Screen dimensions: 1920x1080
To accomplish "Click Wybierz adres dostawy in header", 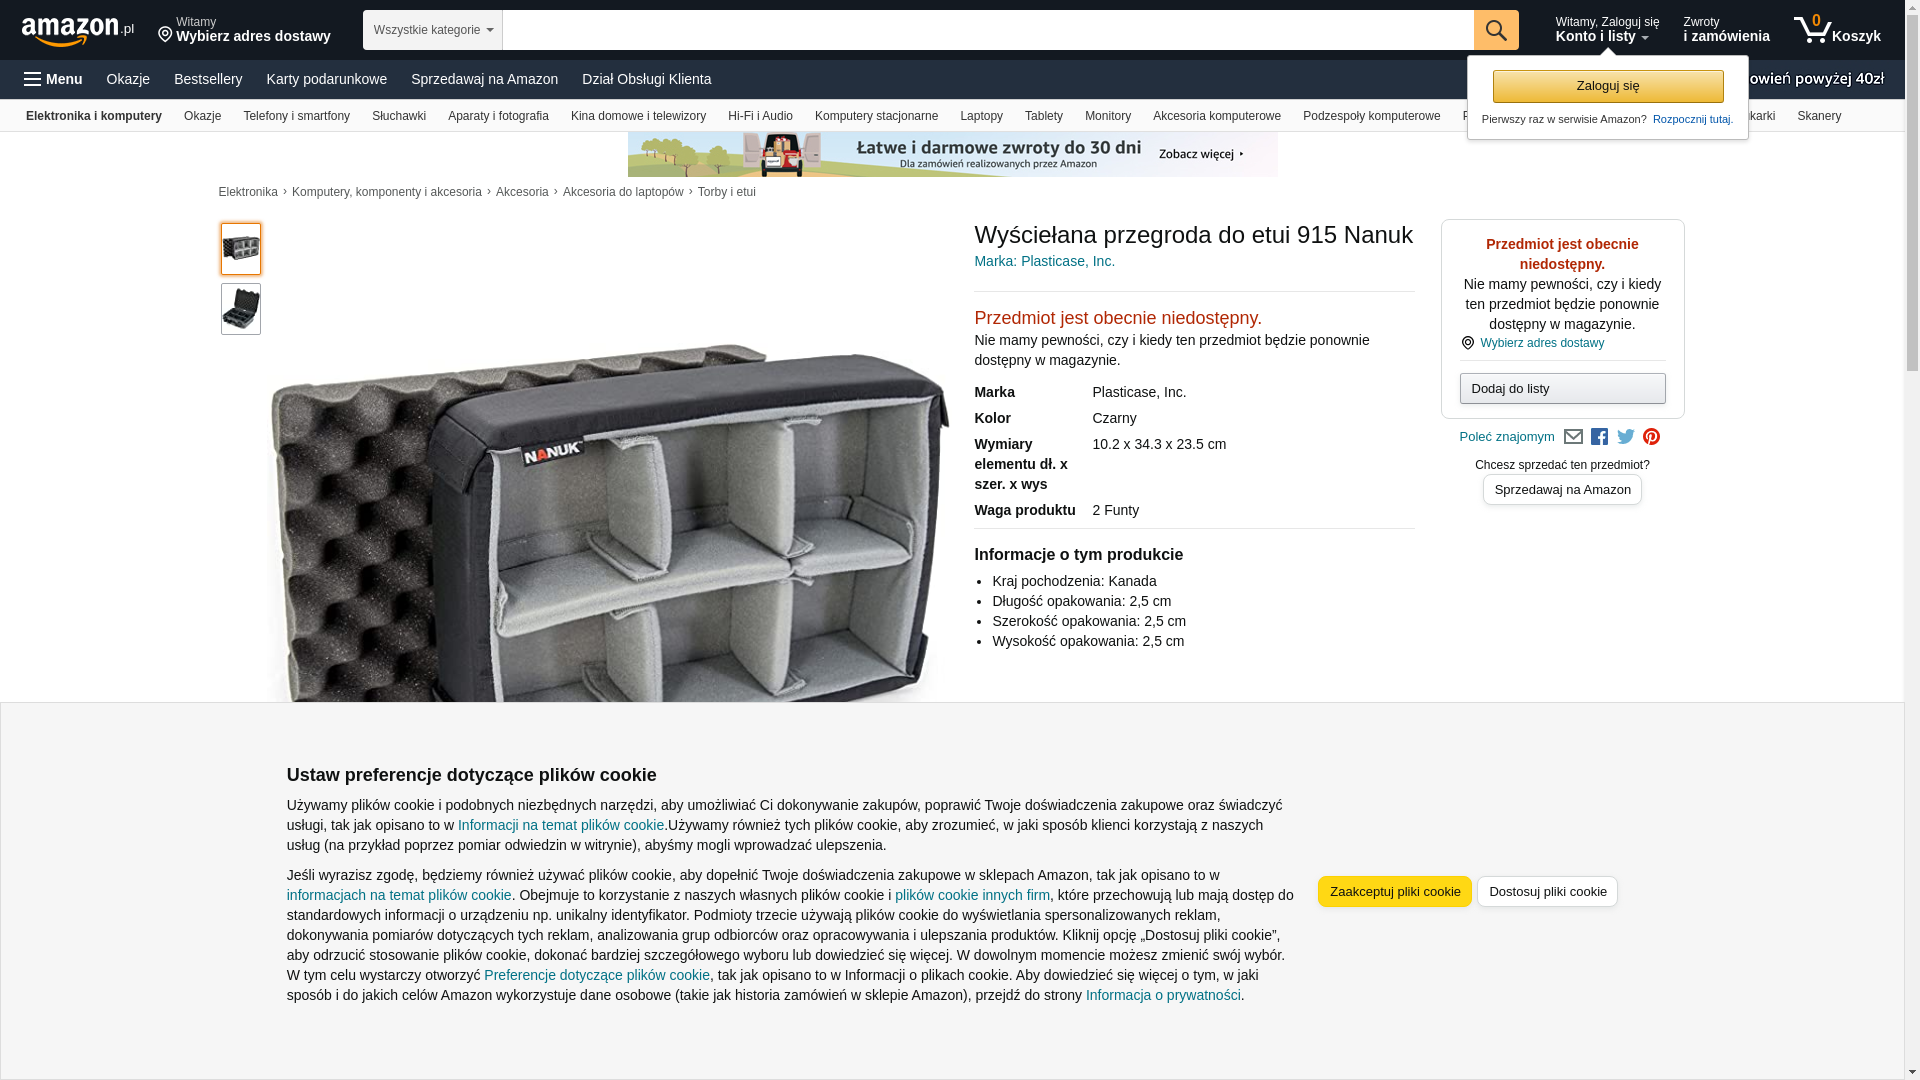I will point(244,30).
